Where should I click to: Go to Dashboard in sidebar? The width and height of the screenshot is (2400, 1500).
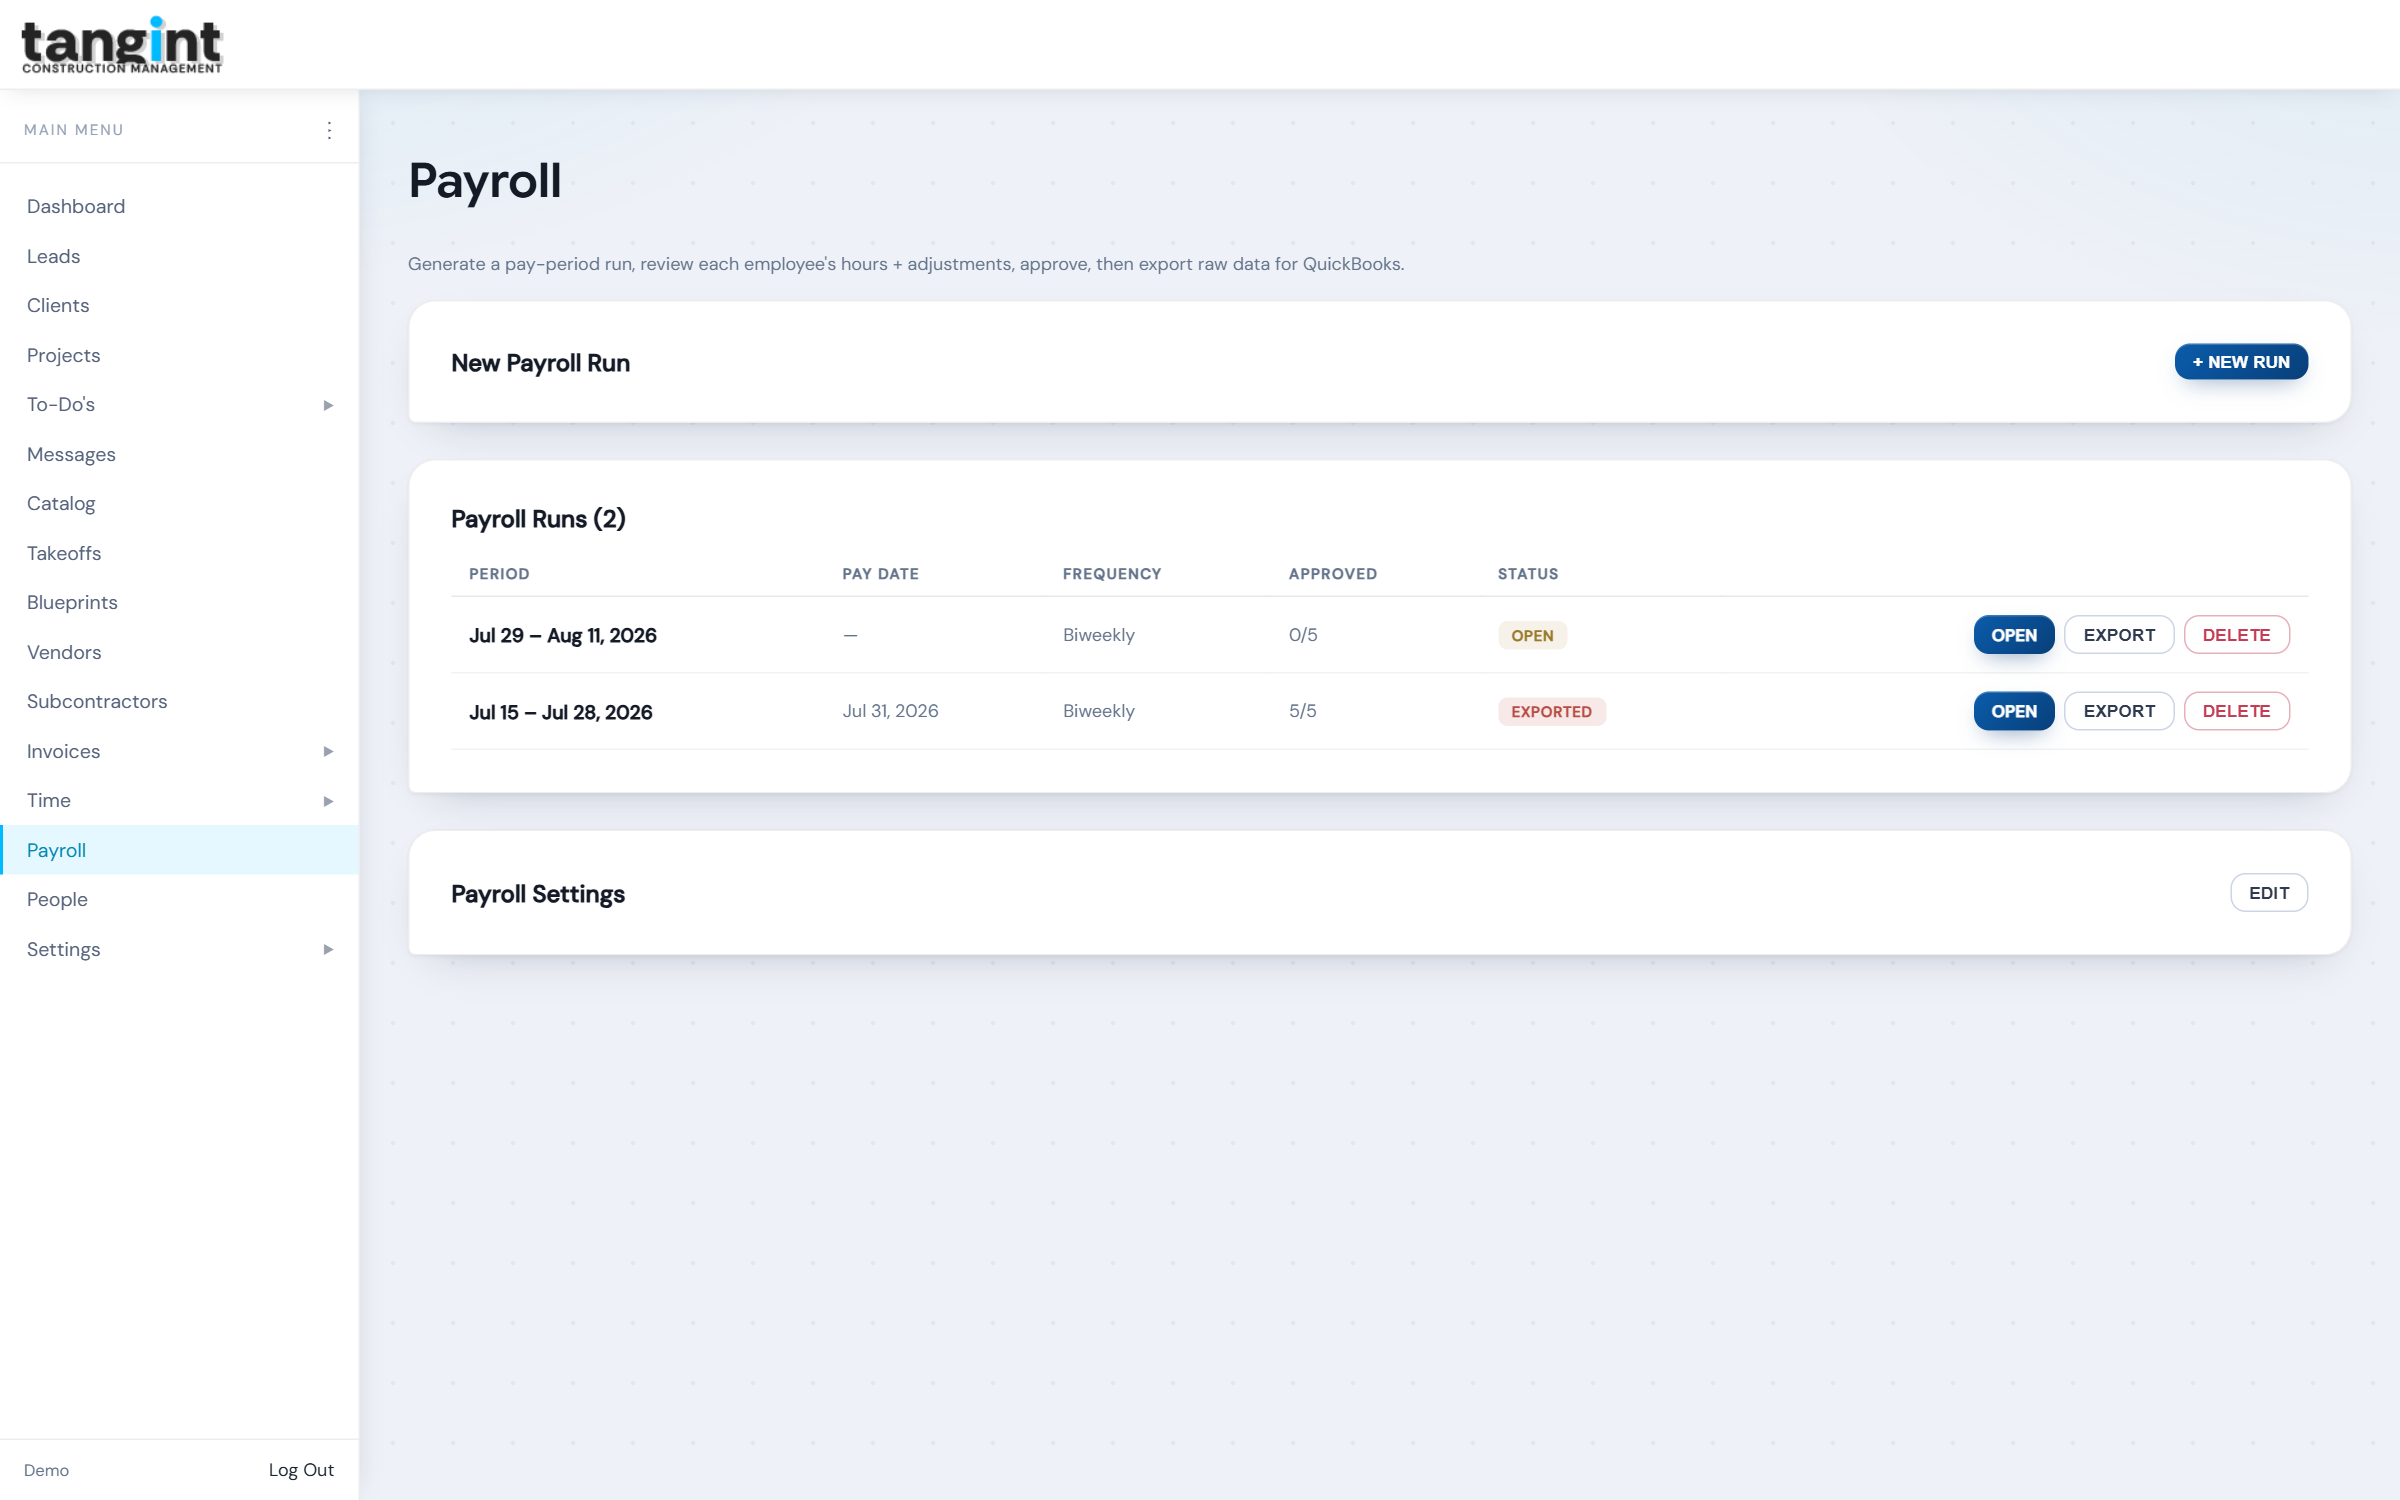point(76,207)
